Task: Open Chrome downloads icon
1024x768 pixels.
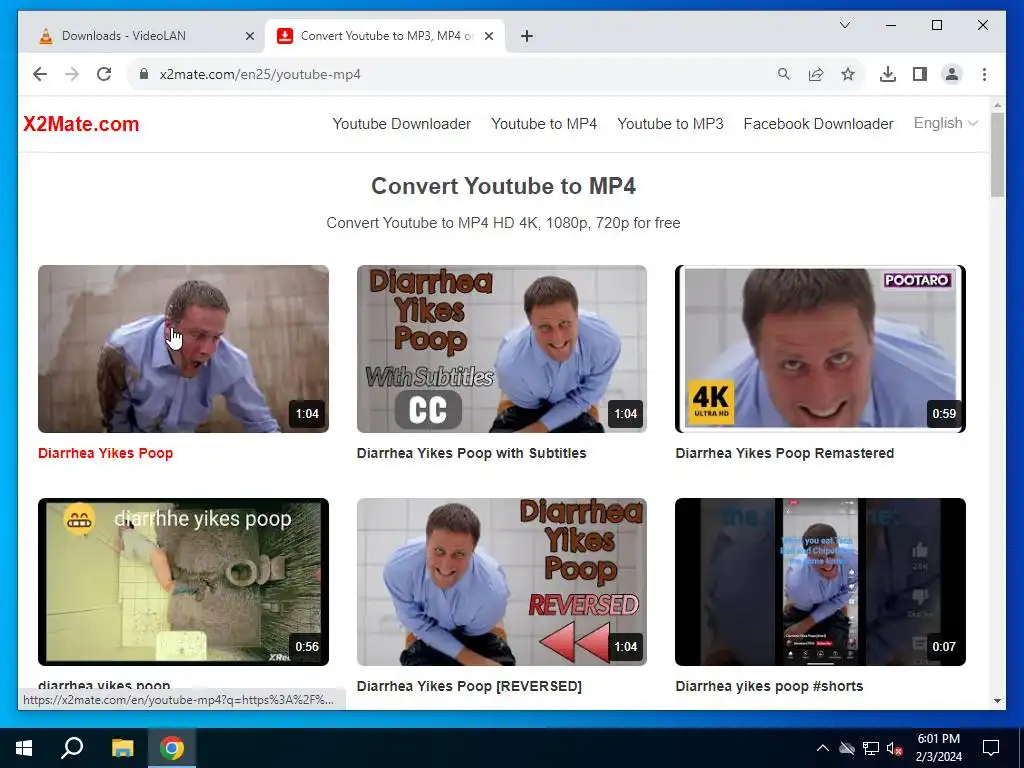Action: (x=888, y=74)
